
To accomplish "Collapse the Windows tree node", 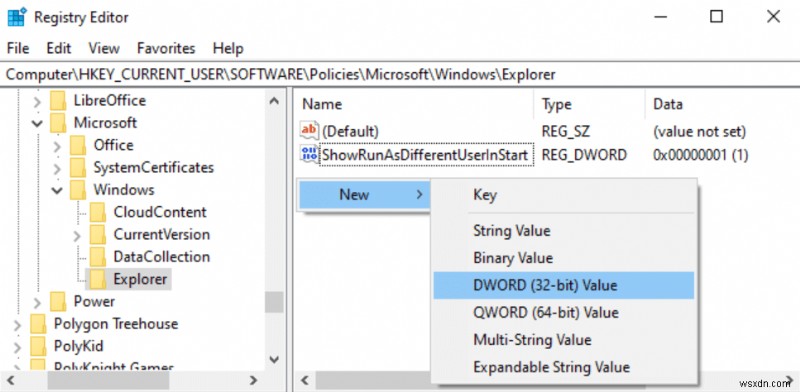I will pyautogui.click(x=57, y=190).
